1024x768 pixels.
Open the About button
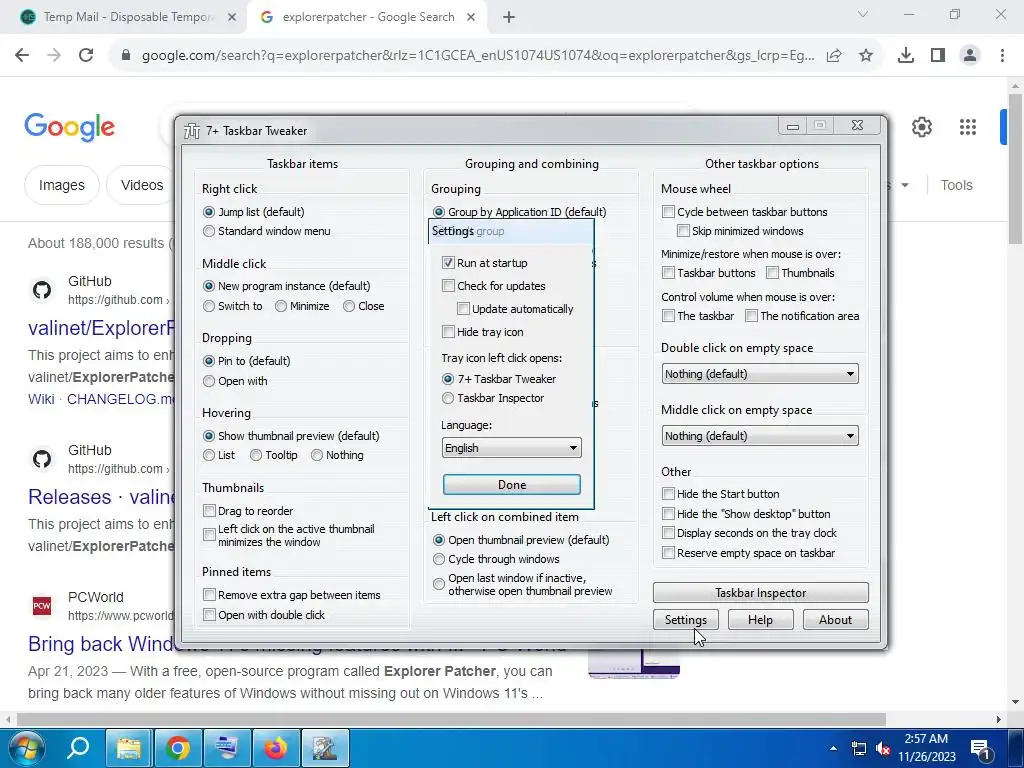pos(835,620)
